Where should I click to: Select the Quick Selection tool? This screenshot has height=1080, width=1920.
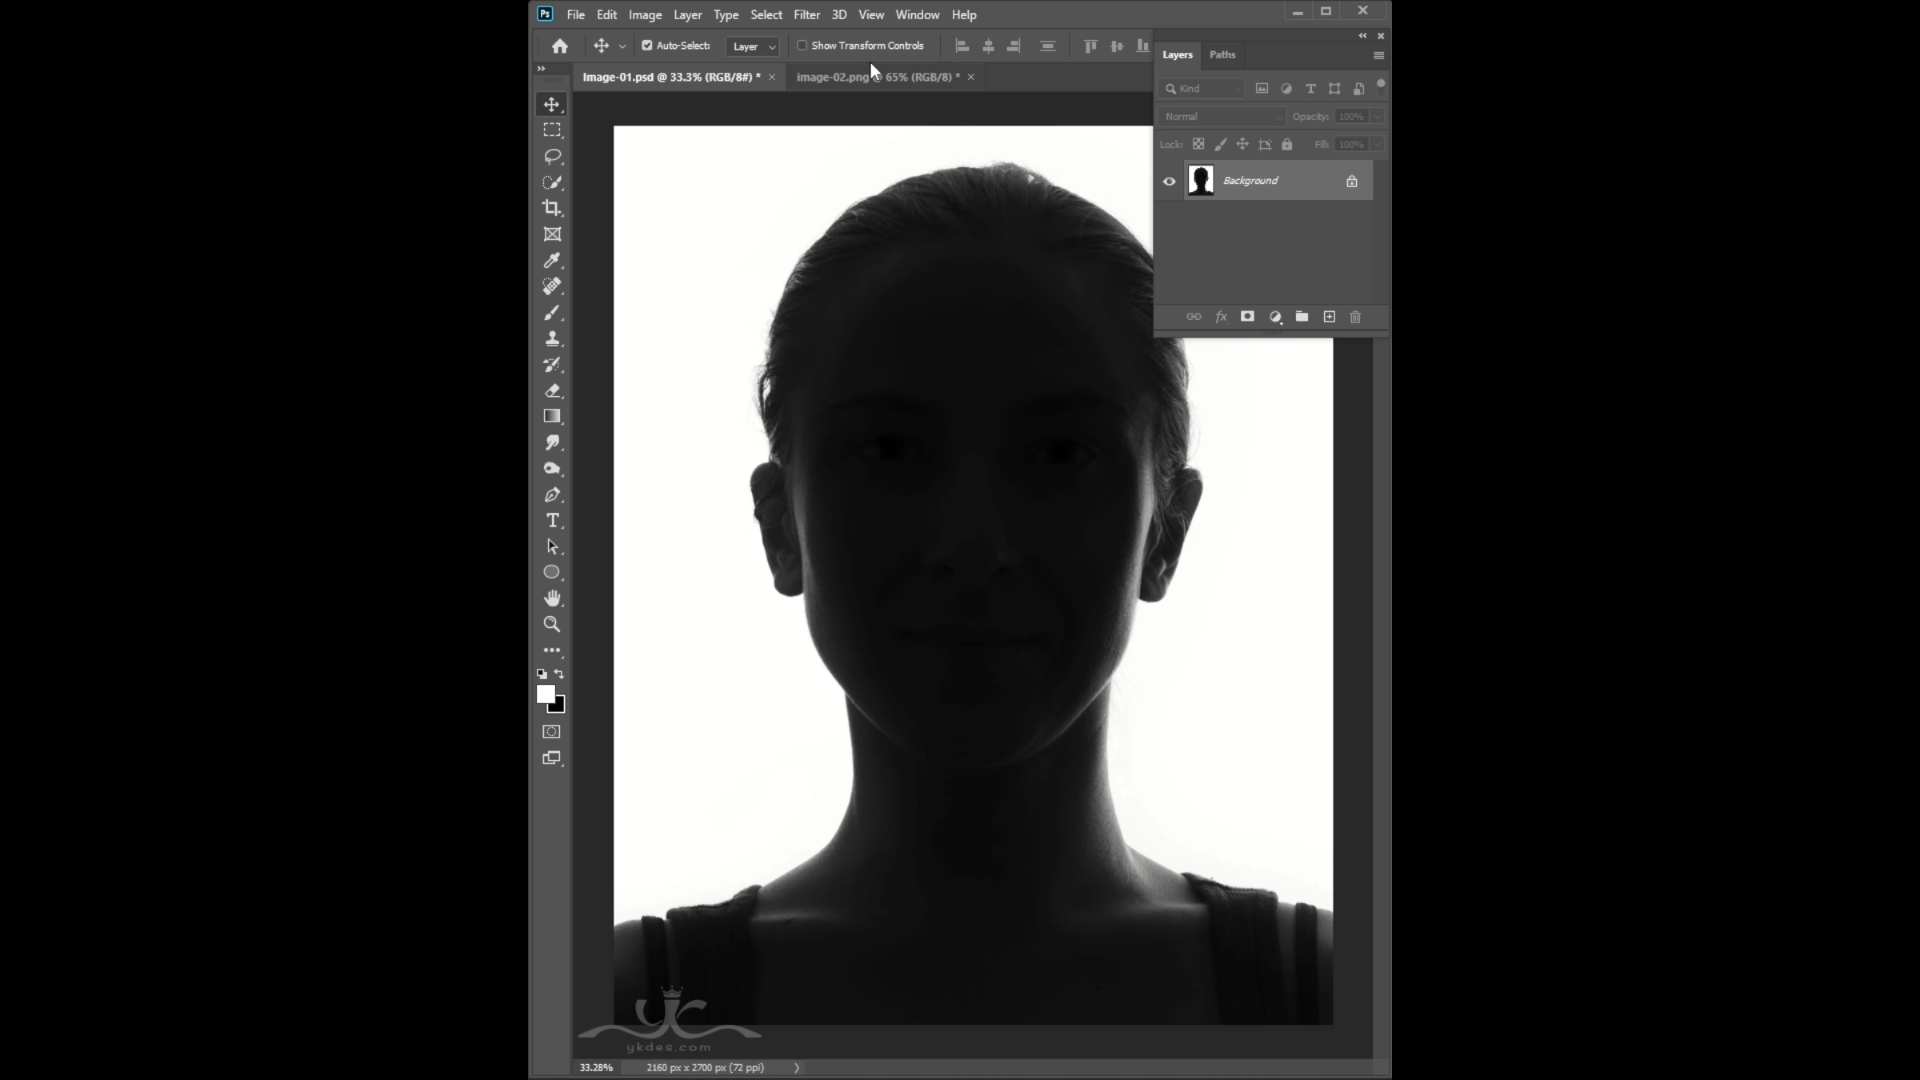pos(552,182)
